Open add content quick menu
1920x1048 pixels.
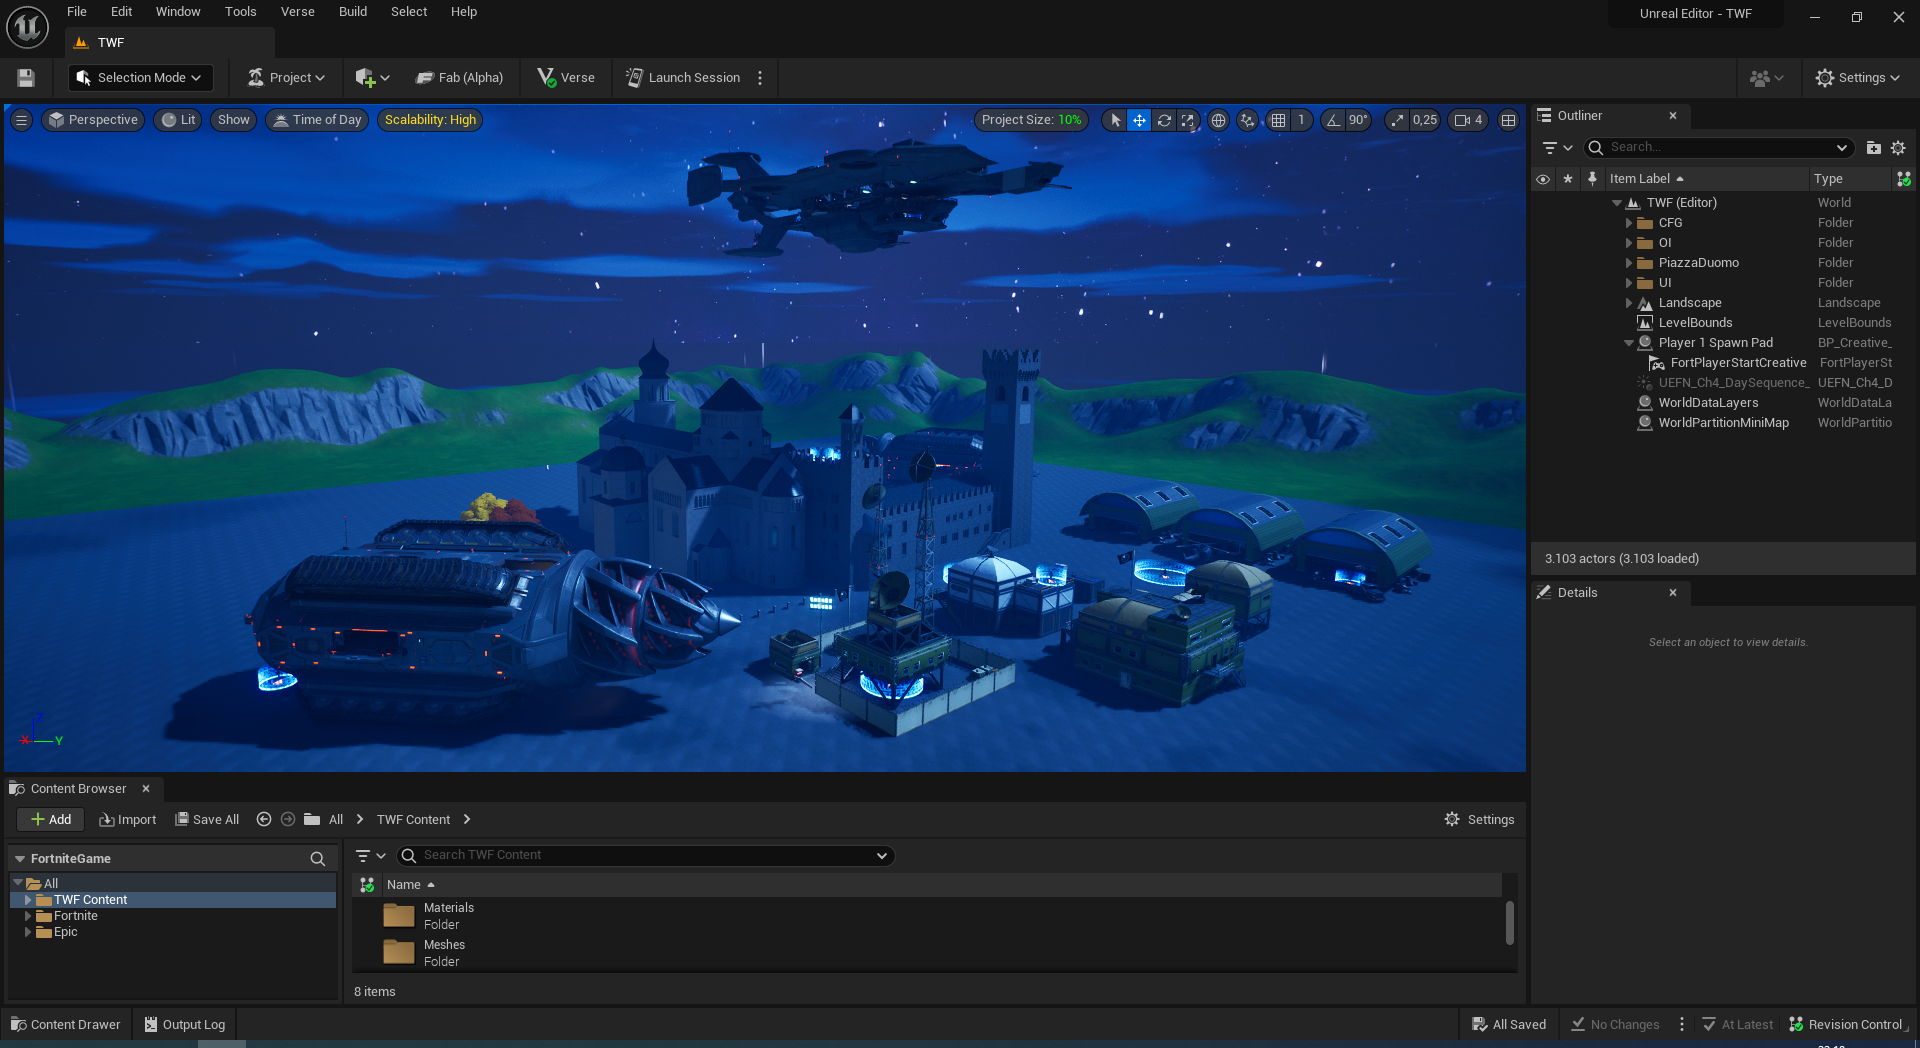click(x=372, y=77)
